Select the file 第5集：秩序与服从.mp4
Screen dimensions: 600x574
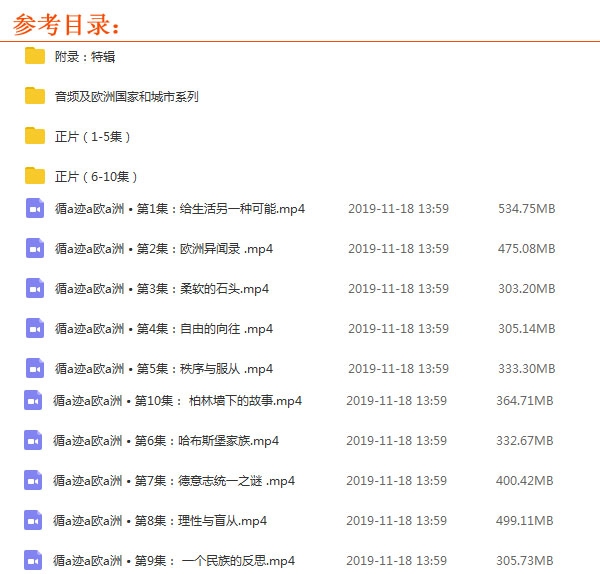(x=164, y=369)
